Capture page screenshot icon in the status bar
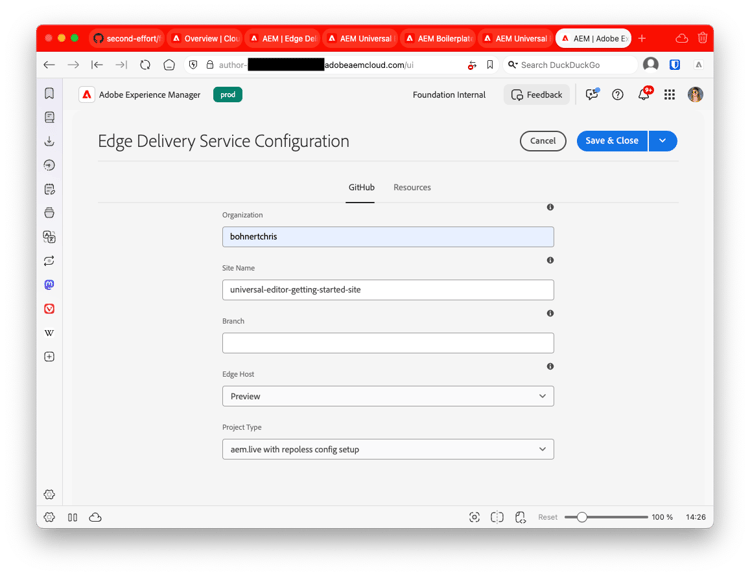Screen dimensions: 750x576 coord(474,517)
